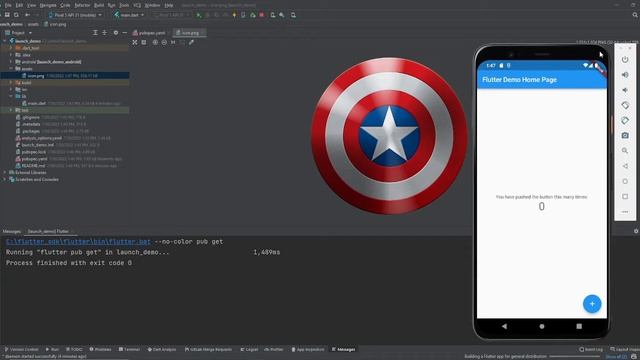640x360 pixels.
Task: Click the Flutter Hot Reload lightning icon
Action: [x=234, y=15]
